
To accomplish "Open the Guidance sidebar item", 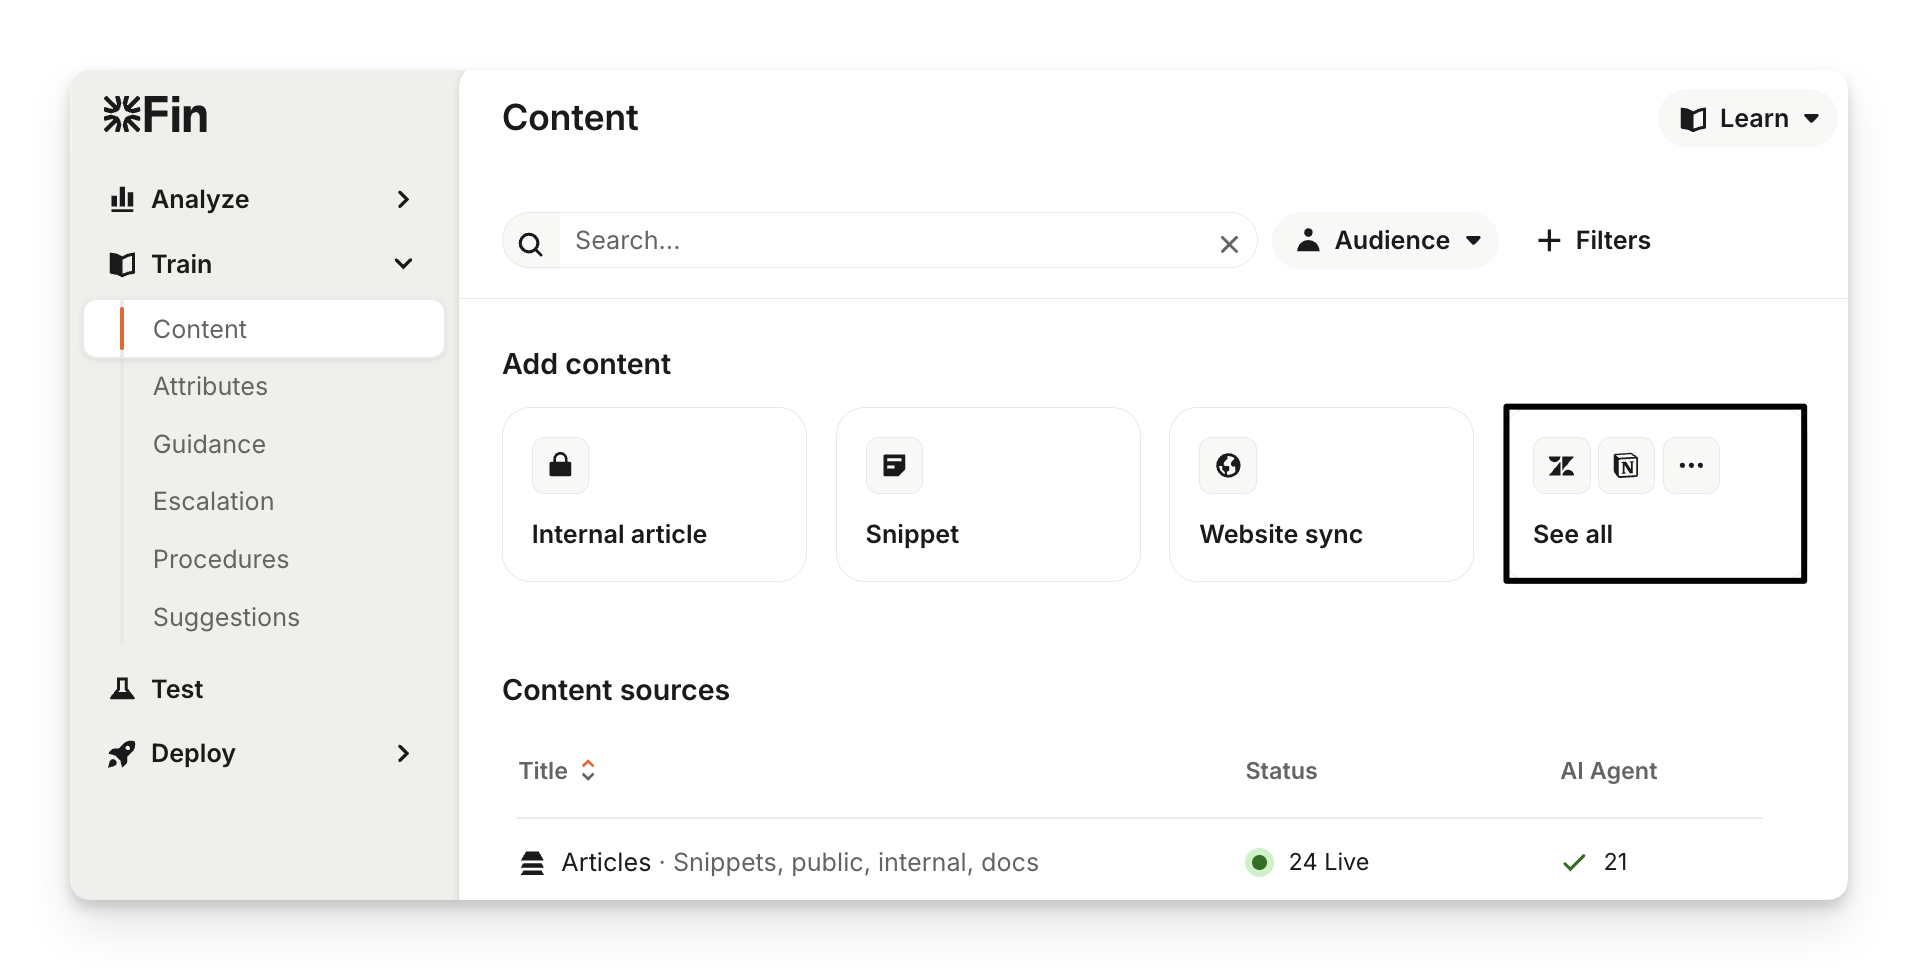I will click(209, 444).
